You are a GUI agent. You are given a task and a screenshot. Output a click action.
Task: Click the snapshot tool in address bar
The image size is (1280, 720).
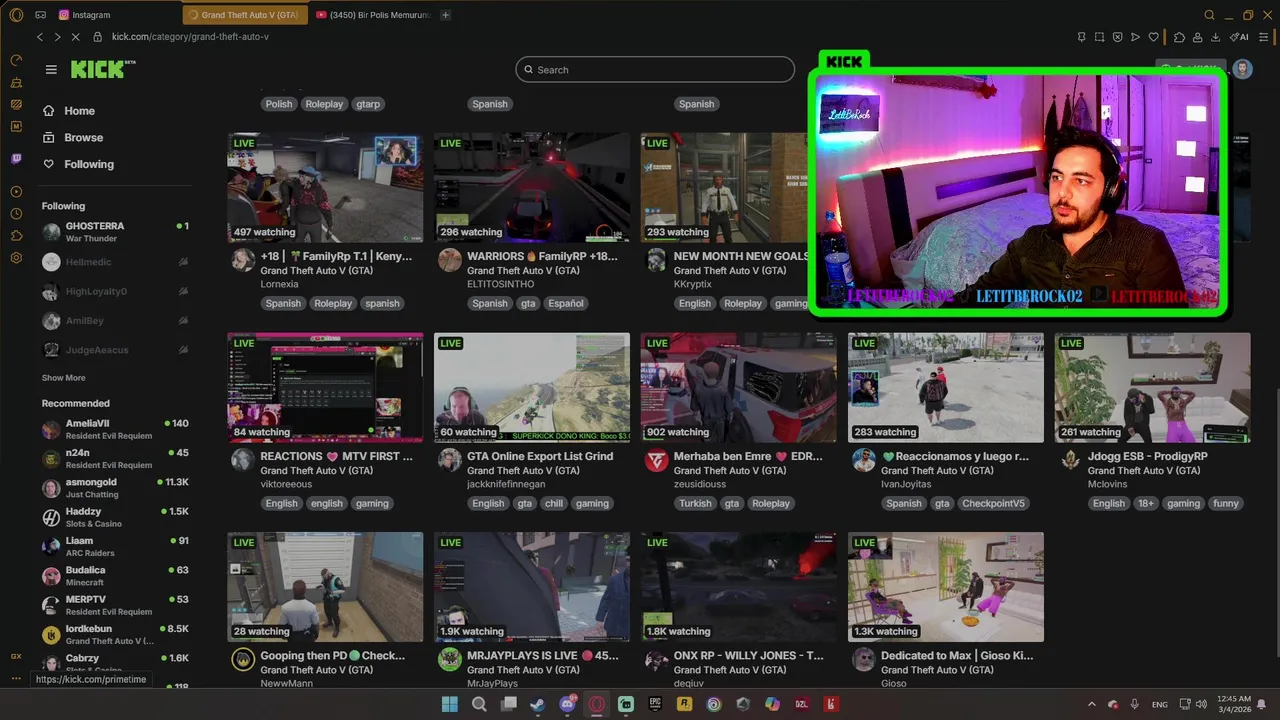pyautogui.click(x=1099, y=37)
